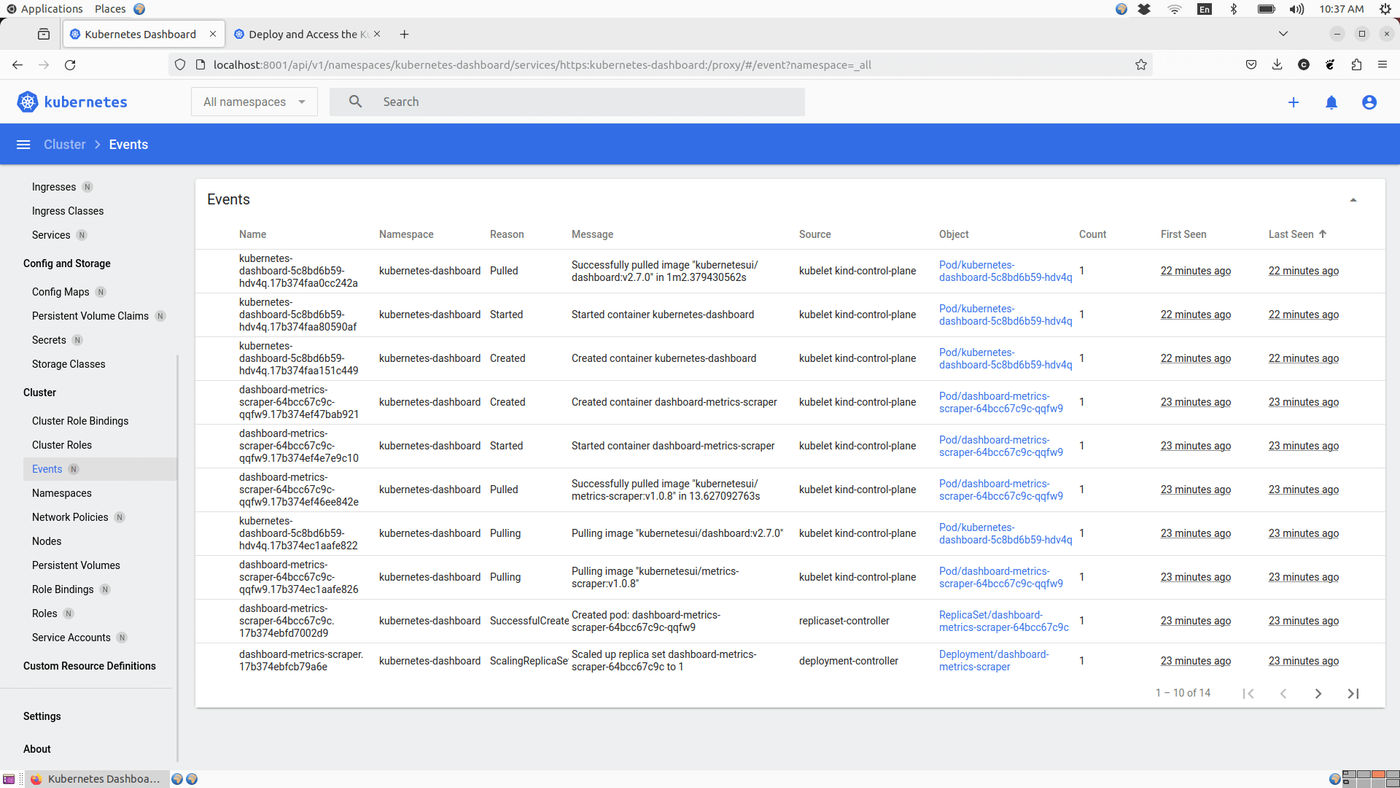1400x788 pixels.
Task: Open the Firefox downloads icon
Action: 1277,65
